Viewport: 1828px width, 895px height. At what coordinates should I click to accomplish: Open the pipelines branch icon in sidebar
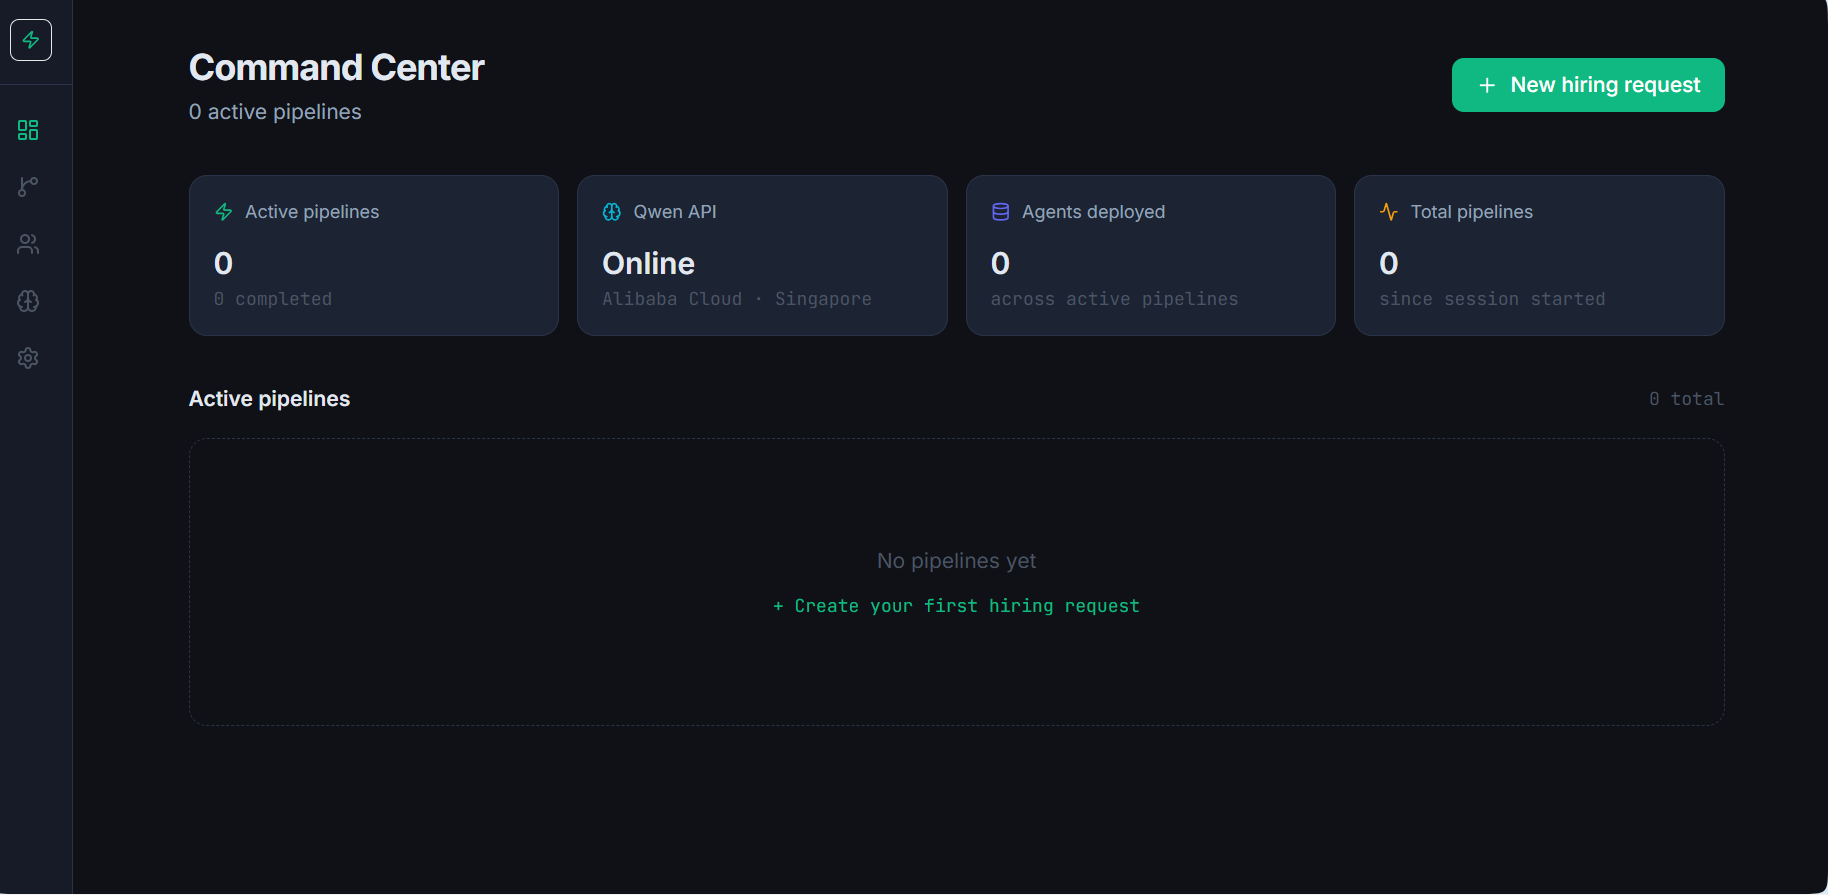(x=28, y=187)
